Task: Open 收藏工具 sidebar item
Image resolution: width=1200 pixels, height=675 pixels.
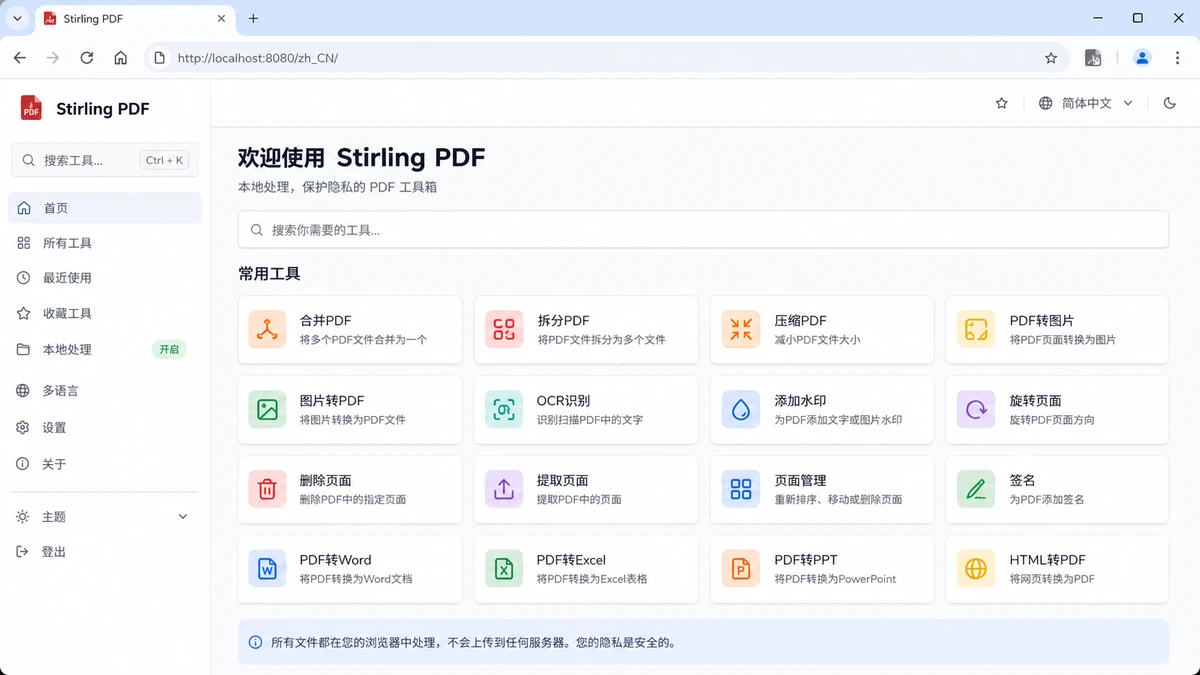Action: 105,314
